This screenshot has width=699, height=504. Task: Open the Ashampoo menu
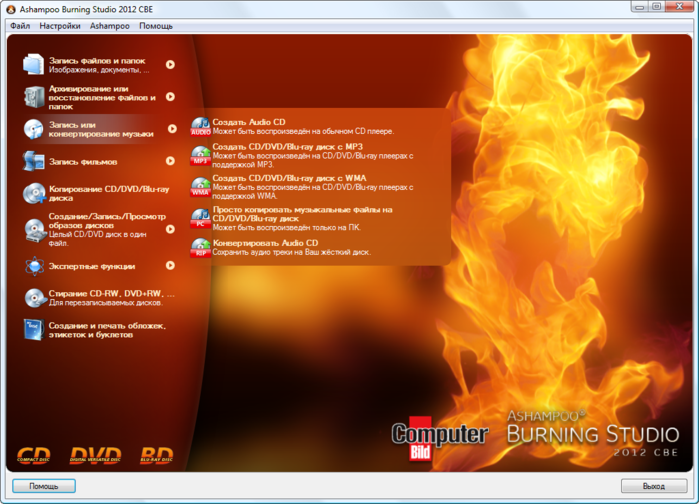pos(110,26)
